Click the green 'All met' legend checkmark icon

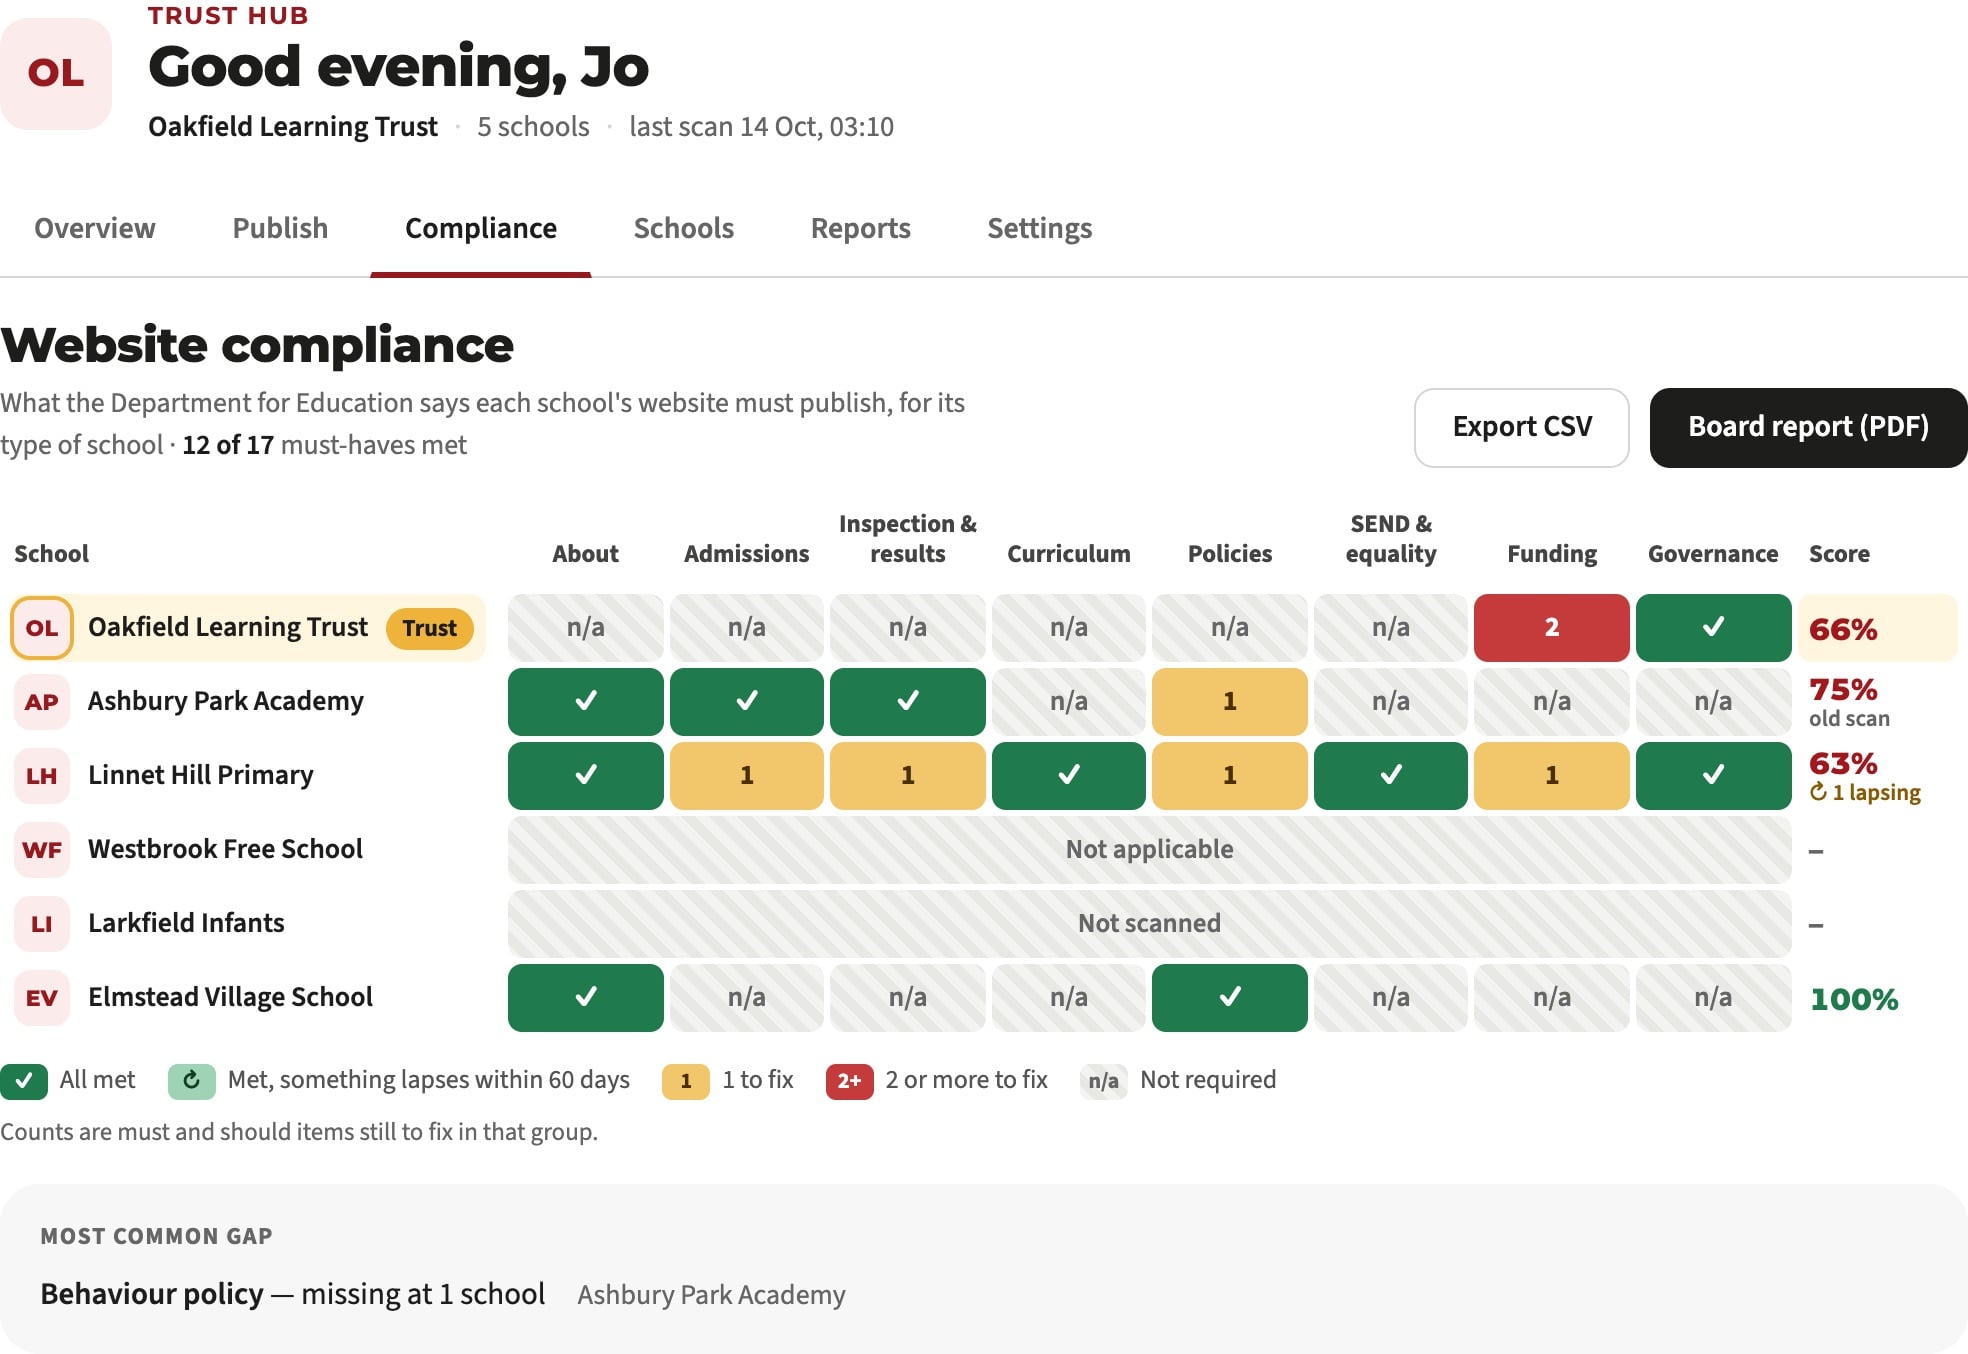[x=24, y=1081]
